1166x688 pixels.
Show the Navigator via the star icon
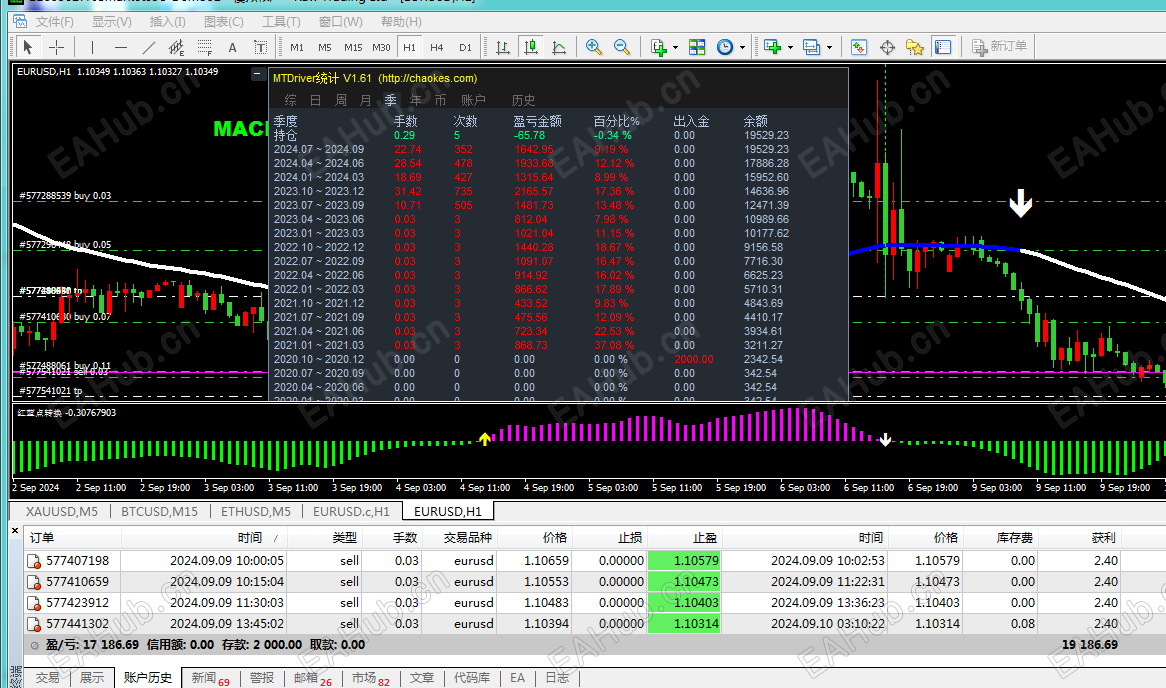[x=914, y=47]
